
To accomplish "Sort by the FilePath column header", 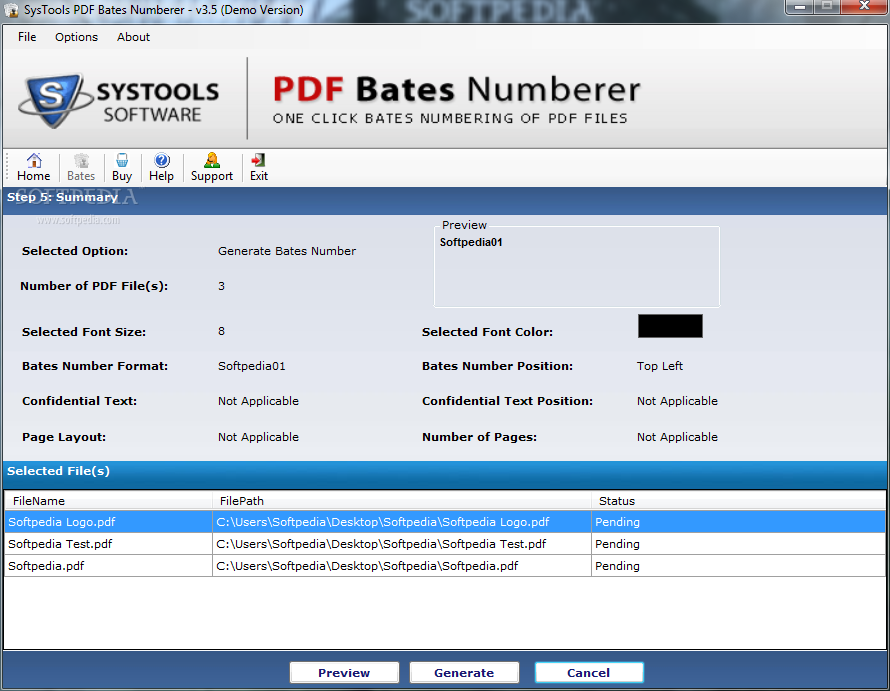I will coord(402,501).
